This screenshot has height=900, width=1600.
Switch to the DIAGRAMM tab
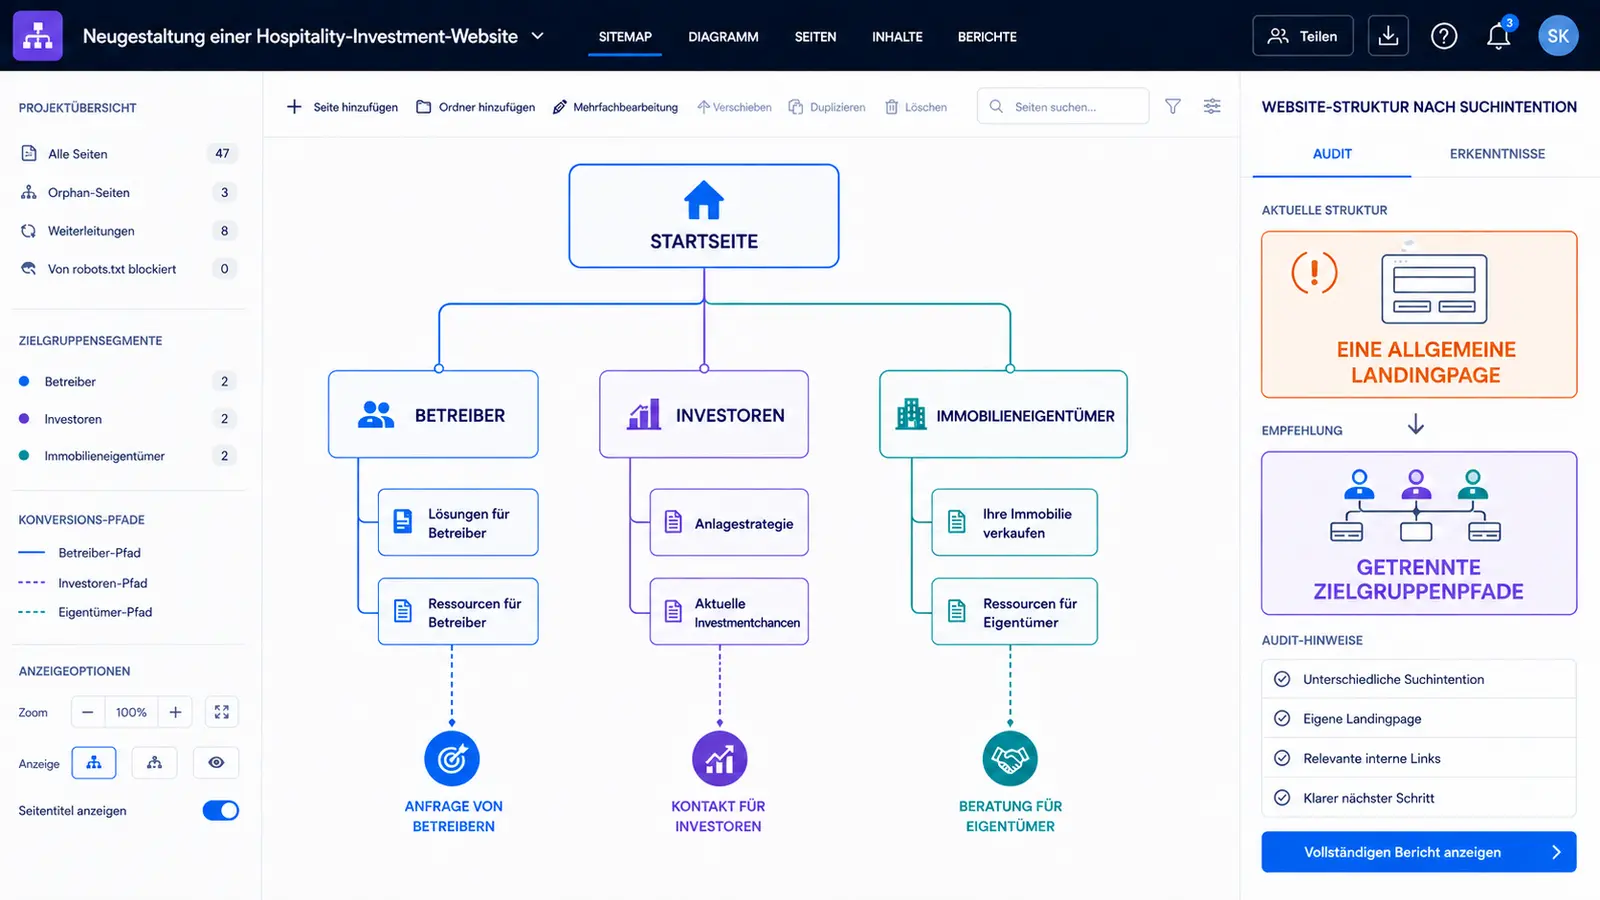coord(723,37)
